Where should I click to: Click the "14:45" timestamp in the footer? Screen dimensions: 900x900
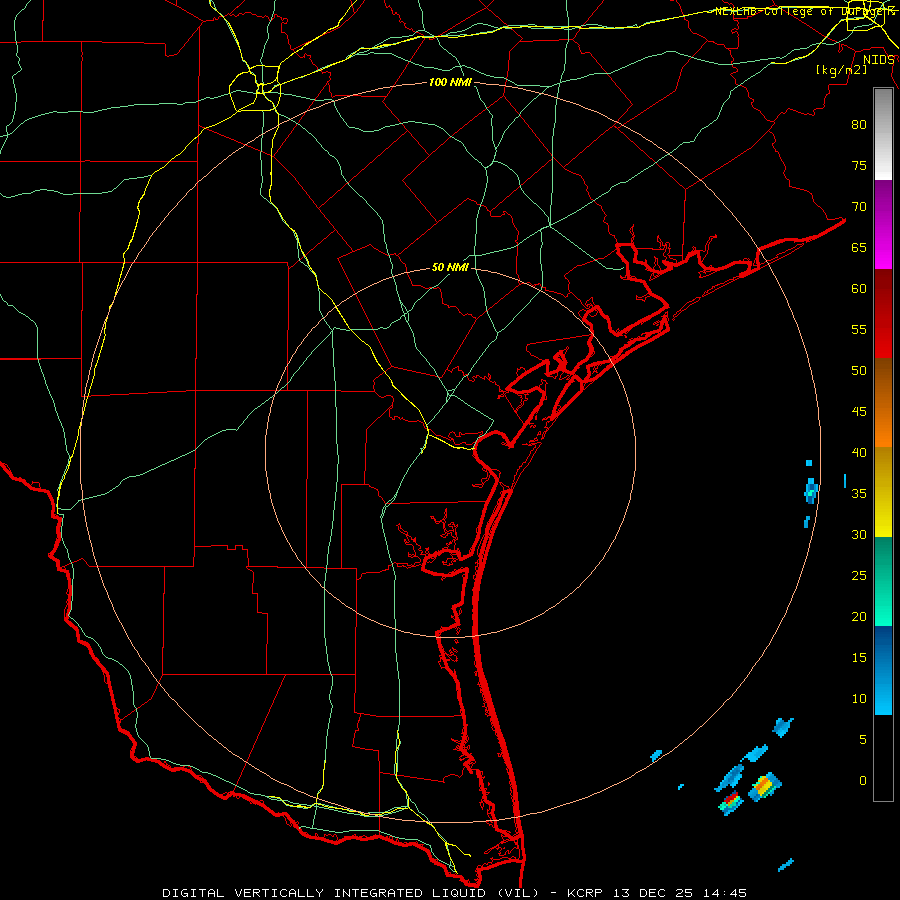723,893
